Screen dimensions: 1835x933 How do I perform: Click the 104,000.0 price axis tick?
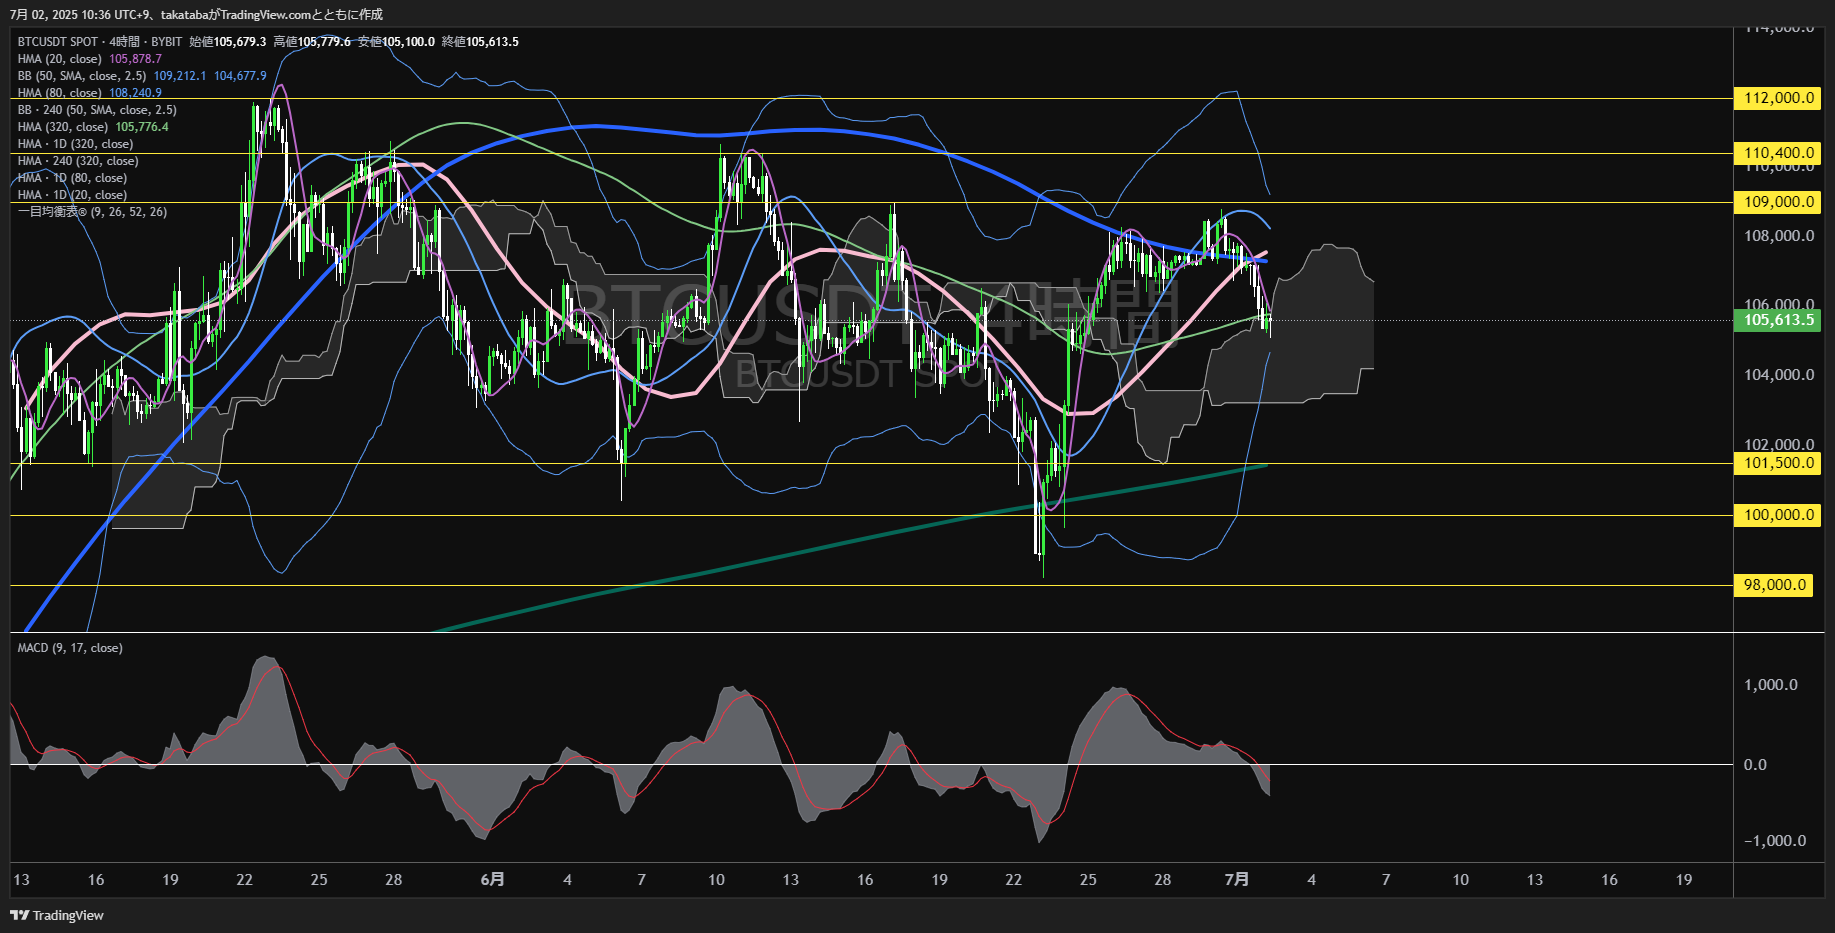[x=1779, y=375]
